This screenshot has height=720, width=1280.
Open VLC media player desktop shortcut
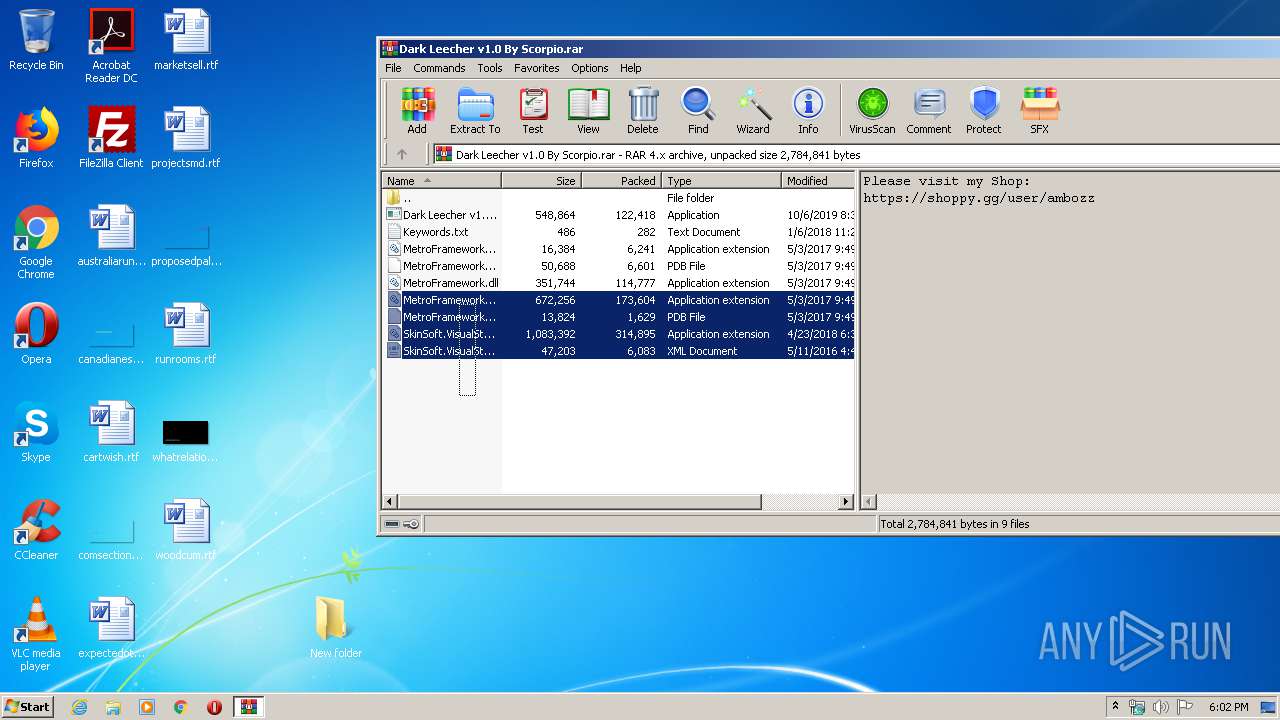36,634
